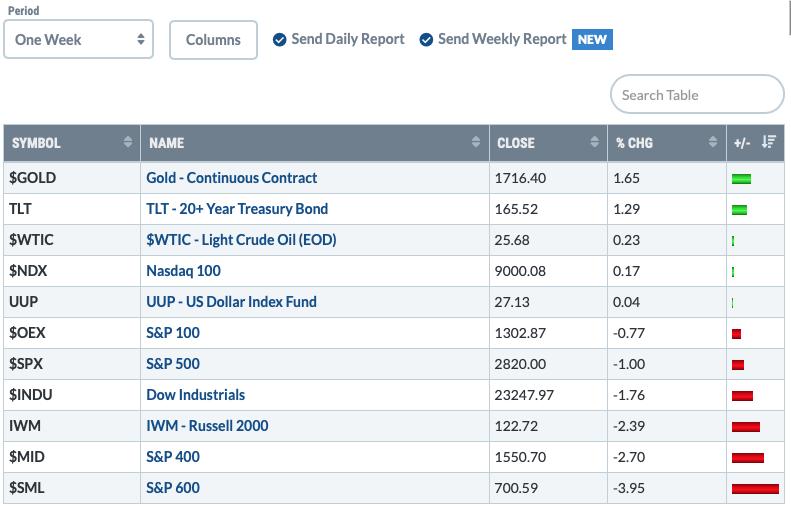Click the +/- column descending sort icon

click(x=769, y=142)
